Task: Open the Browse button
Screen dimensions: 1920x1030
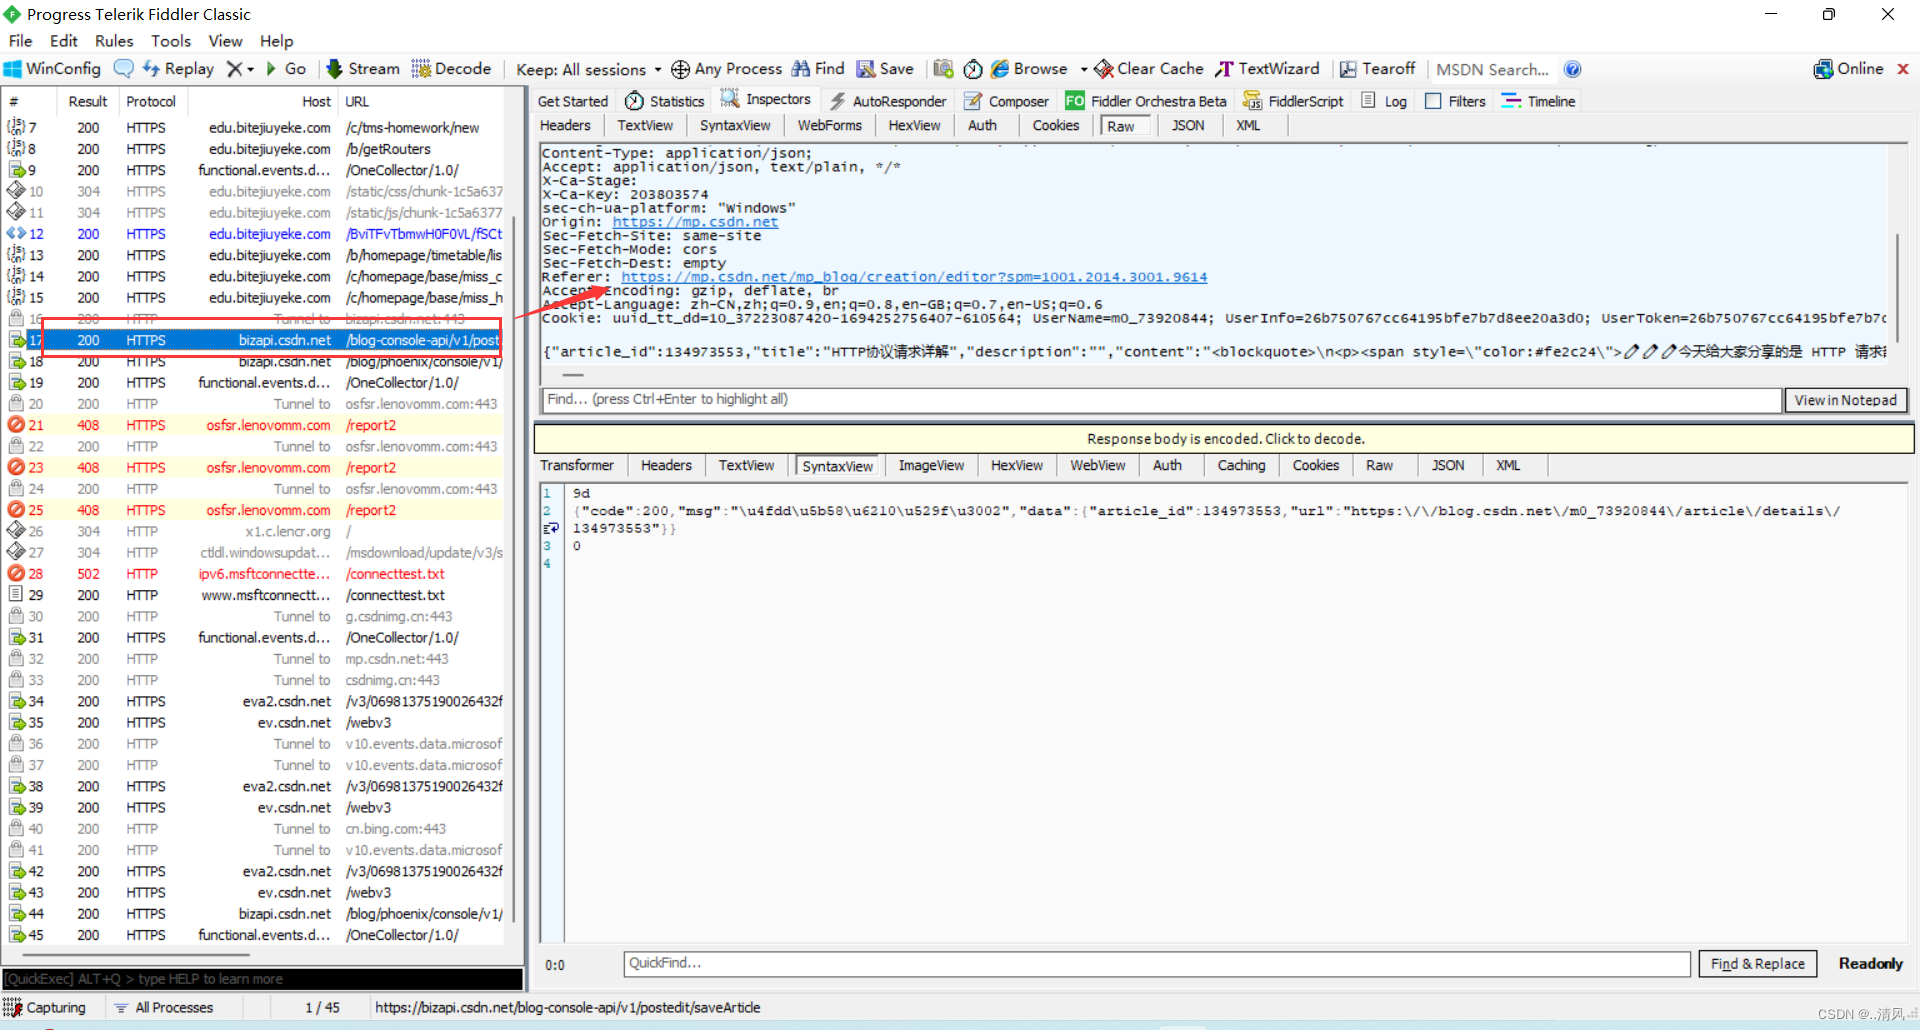Action: coord(1029,69)
